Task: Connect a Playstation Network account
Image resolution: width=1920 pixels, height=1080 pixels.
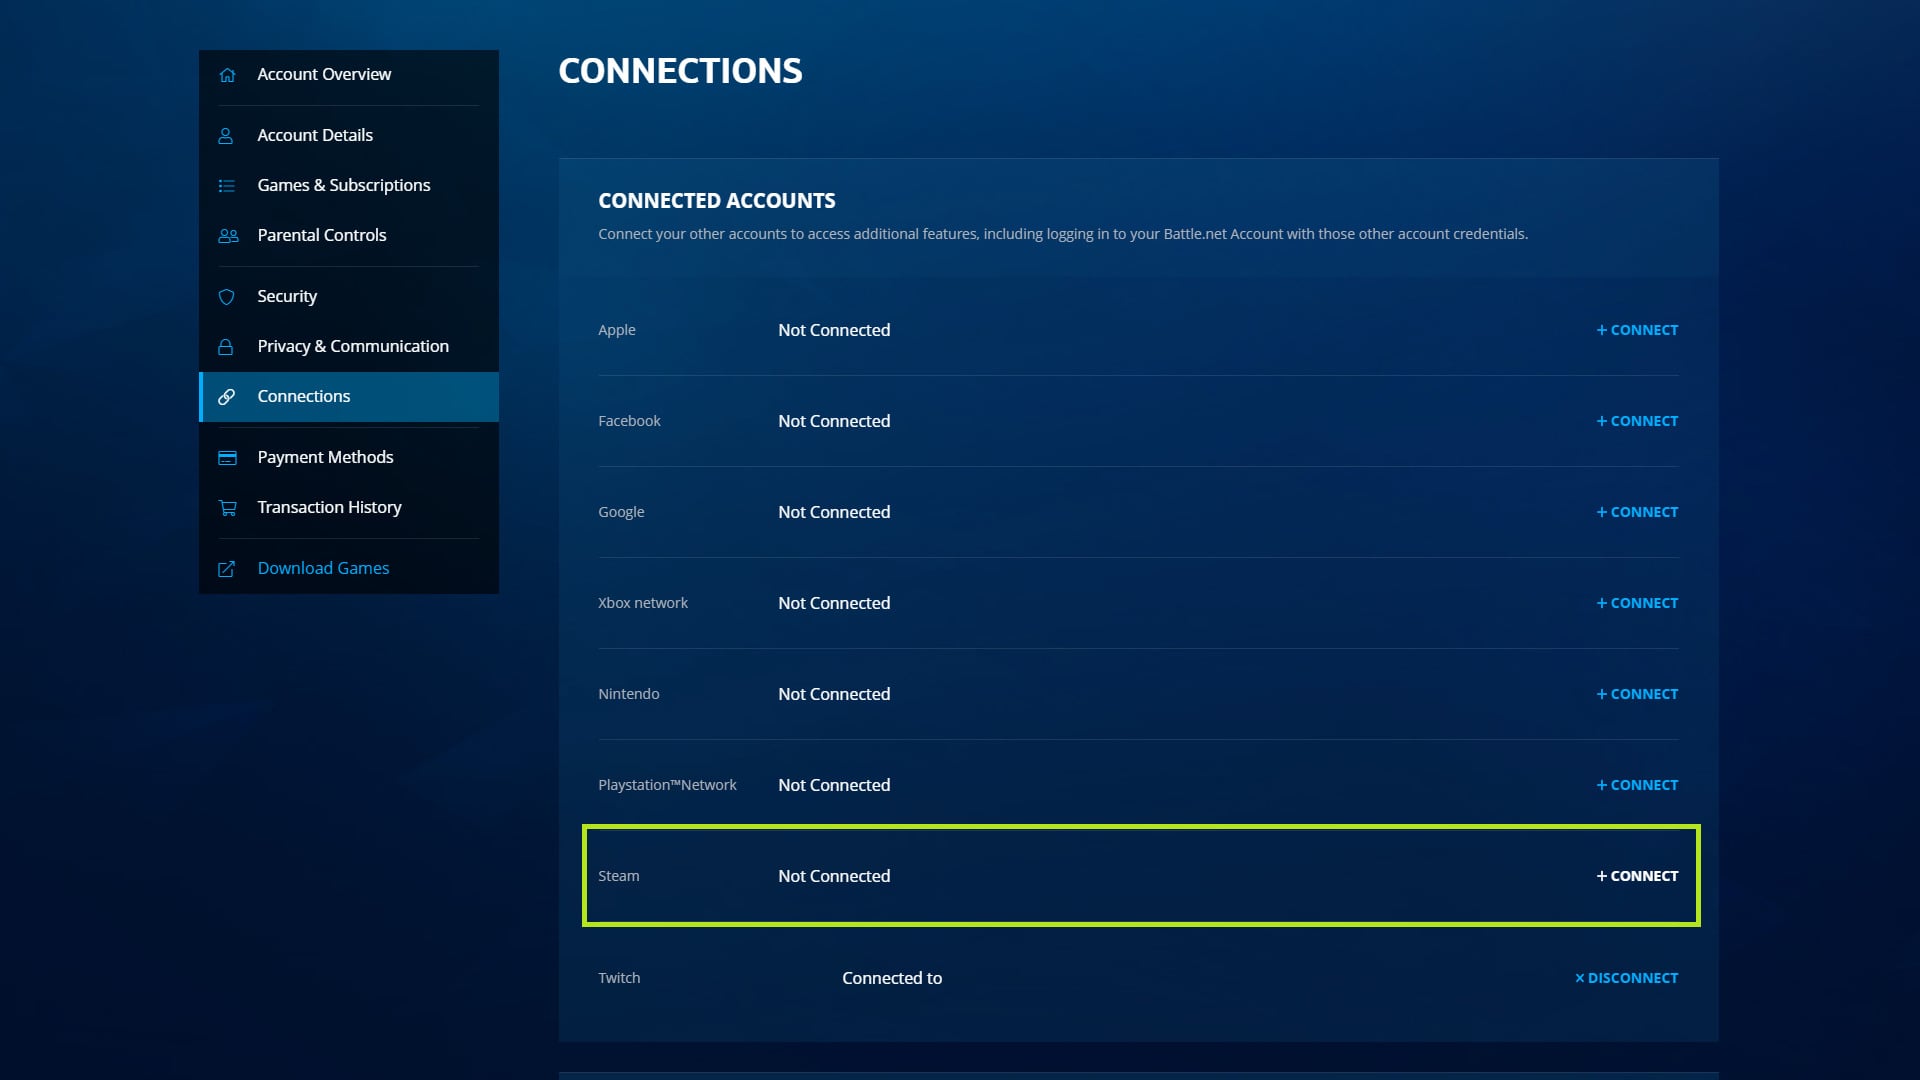Action: (1637, 785)
